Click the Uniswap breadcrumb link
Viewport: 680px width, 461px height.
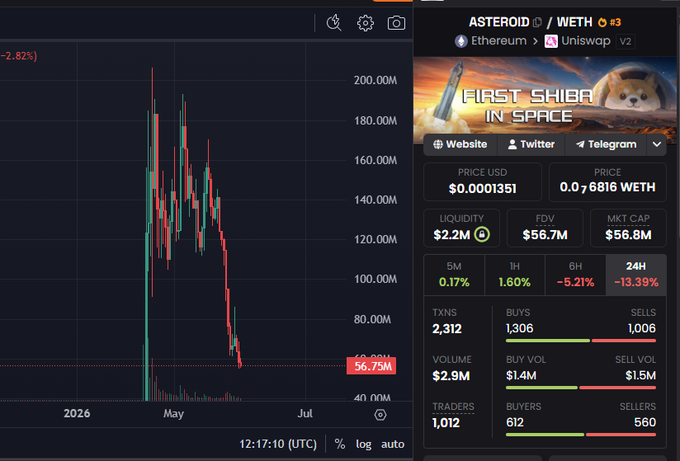click(x=586, y=41)
